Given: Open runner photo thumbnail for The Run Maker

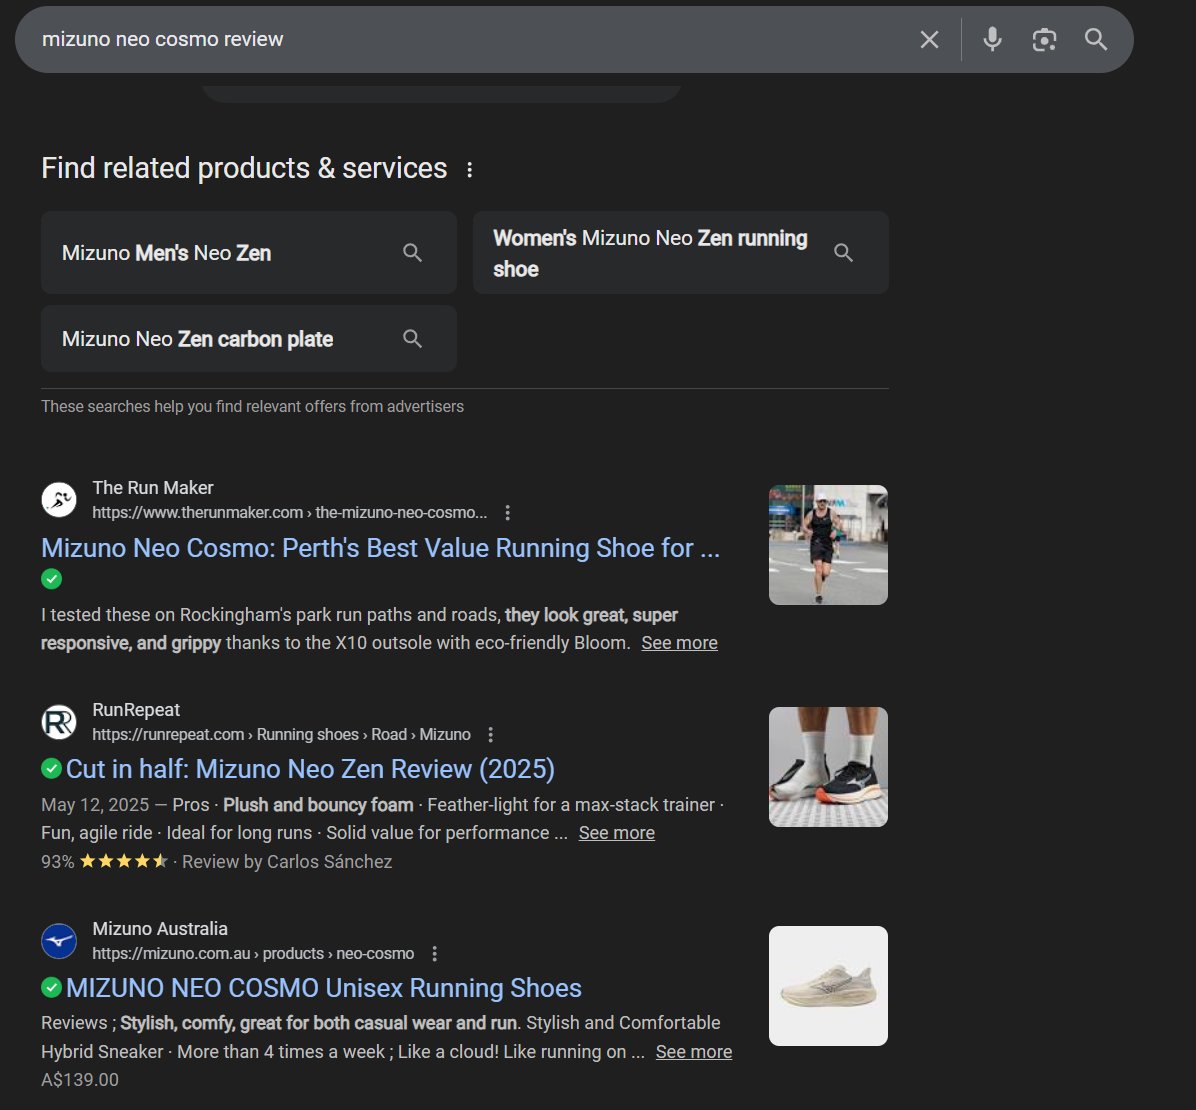Looking at the screenshot, I should (x=828, y=545).
